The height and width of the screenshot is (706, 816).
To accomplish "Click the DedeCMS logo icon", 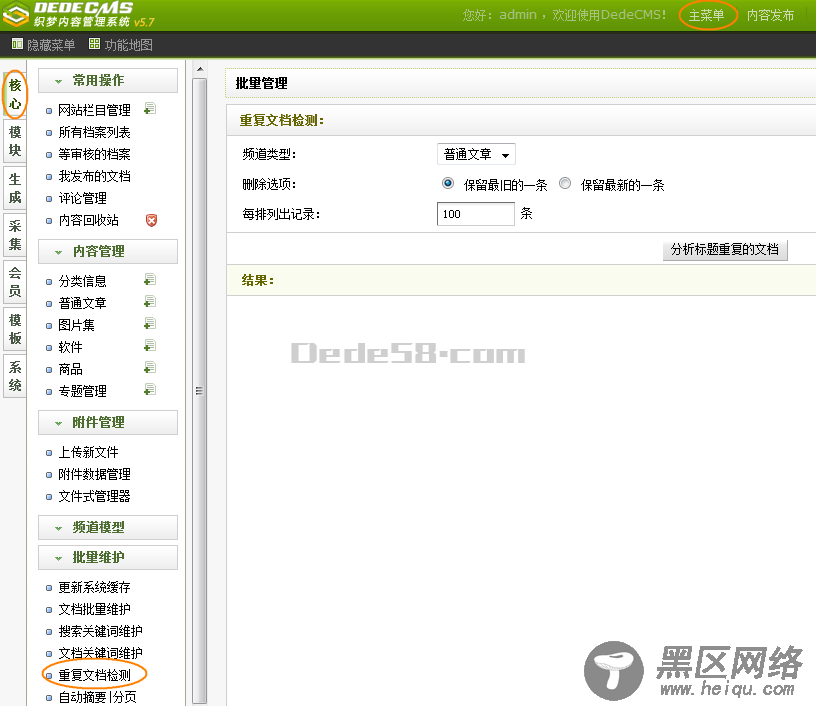I will [x=16, y=14].
